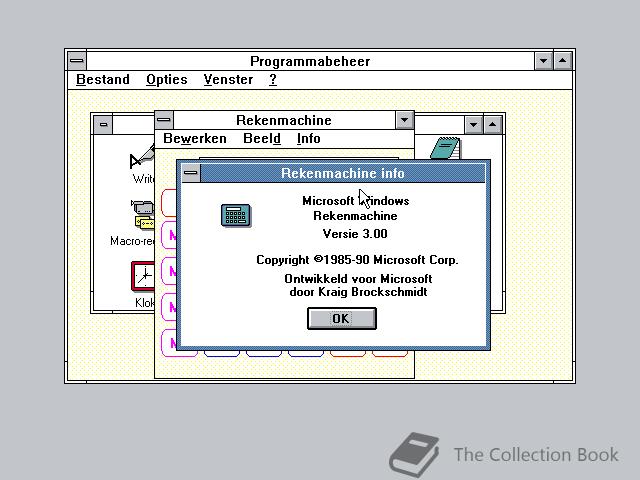Open the Bestand menu in Programmabeheer

[x=103, y=80]
